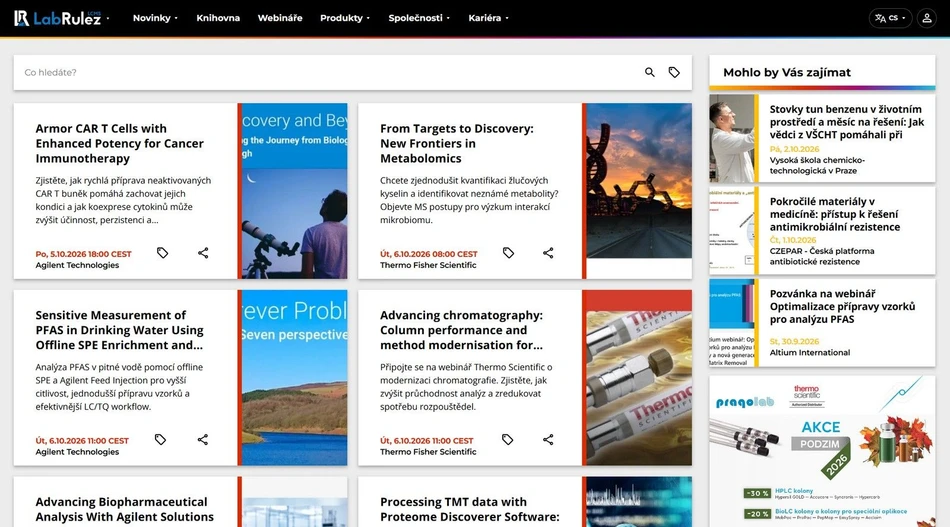
Task: Click date 'Po, 5.10.2026 18:00 CEST'
Action: pyautogui.click(x=84, y=254)
